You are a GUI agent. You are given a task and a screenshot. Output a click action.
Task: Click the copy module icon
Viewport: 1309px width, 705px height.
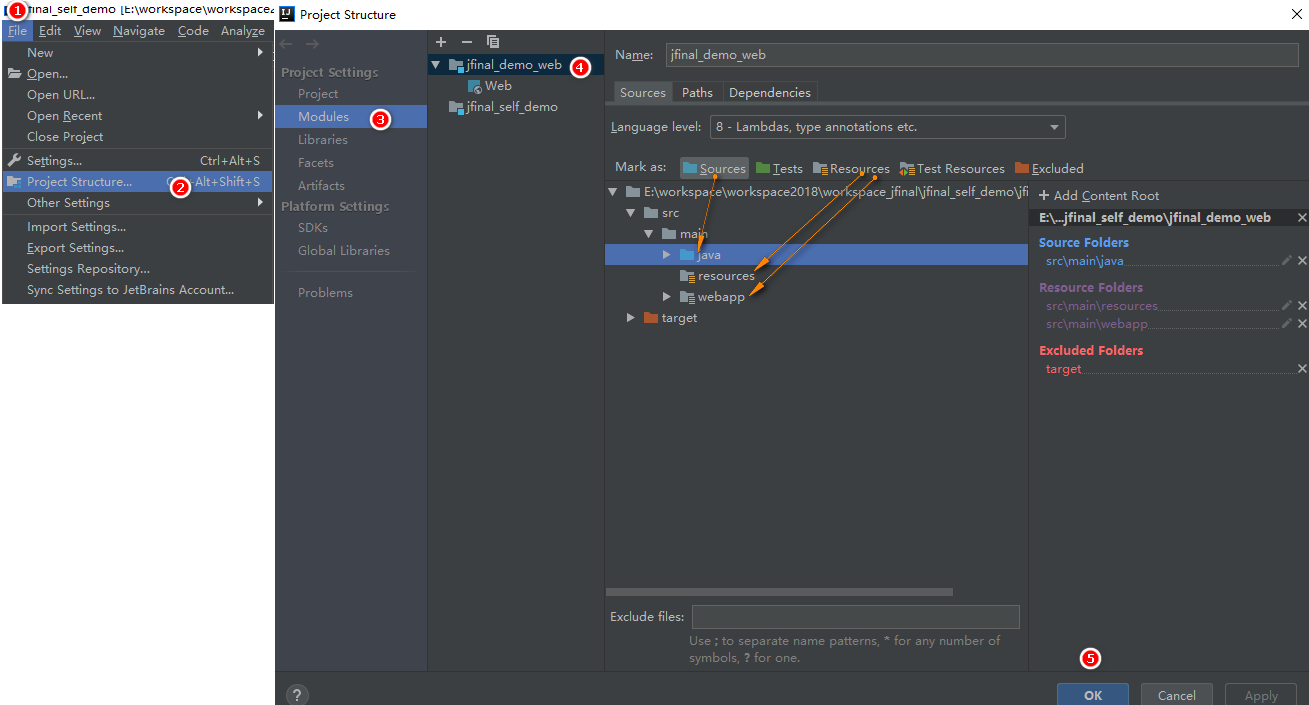(x=492, y=42)
